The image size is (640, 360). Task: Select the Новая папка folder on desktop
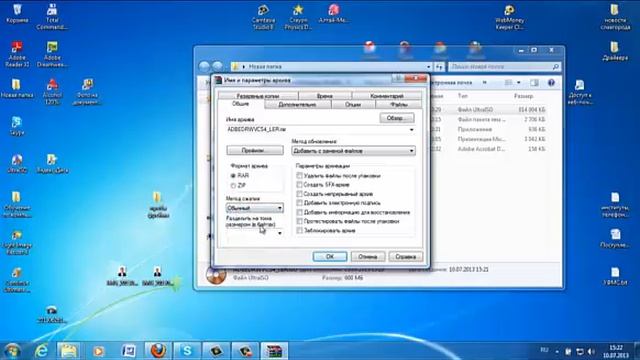pos(17,89)
